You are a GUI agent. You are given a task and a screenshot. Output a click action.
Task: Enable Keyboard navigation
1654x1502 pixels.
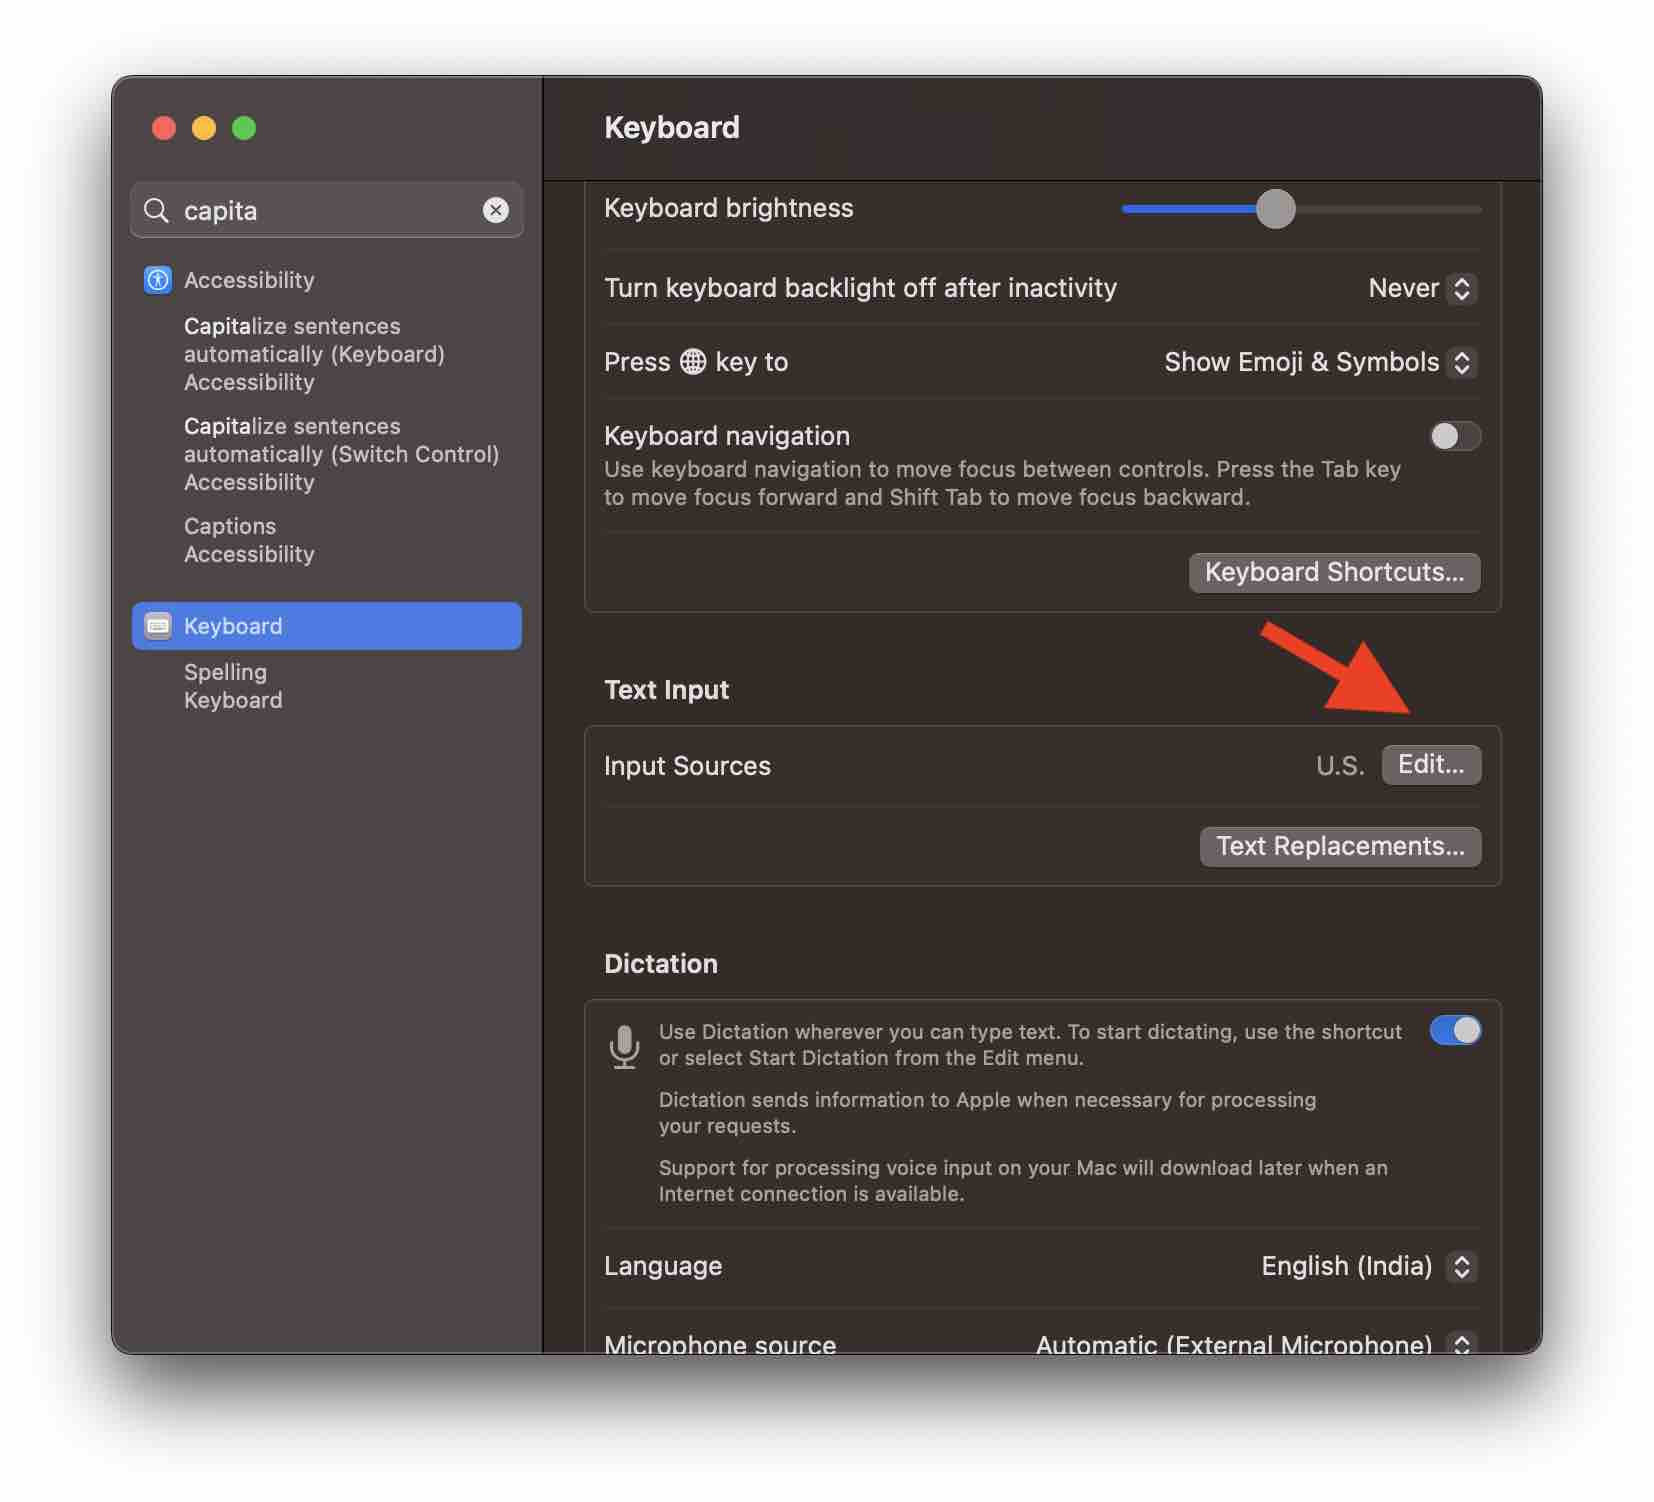pyautogui.click(x=1455, y=436)
